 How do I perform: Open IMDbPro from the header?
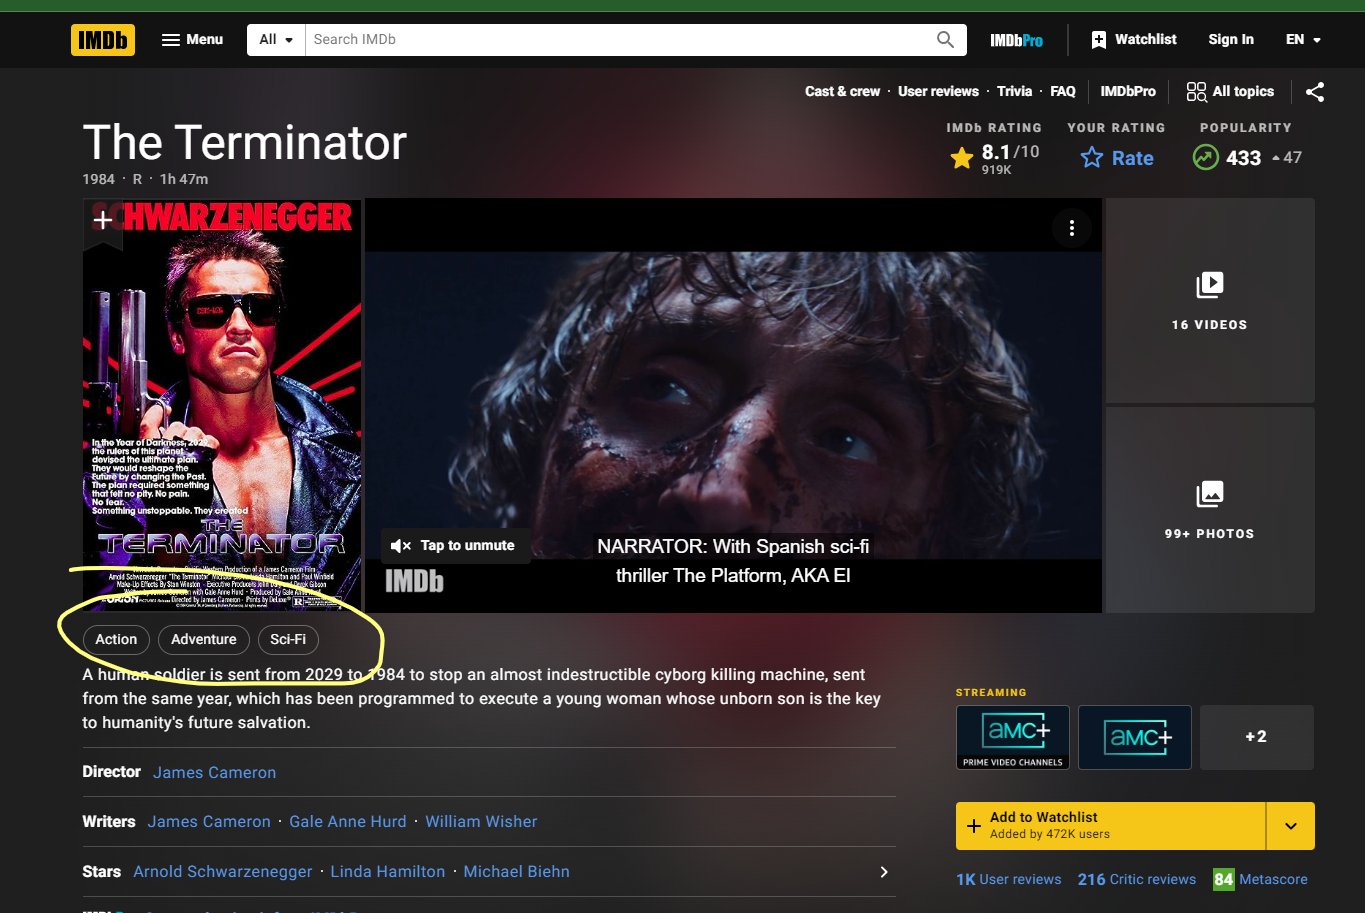click(1016, 40)
